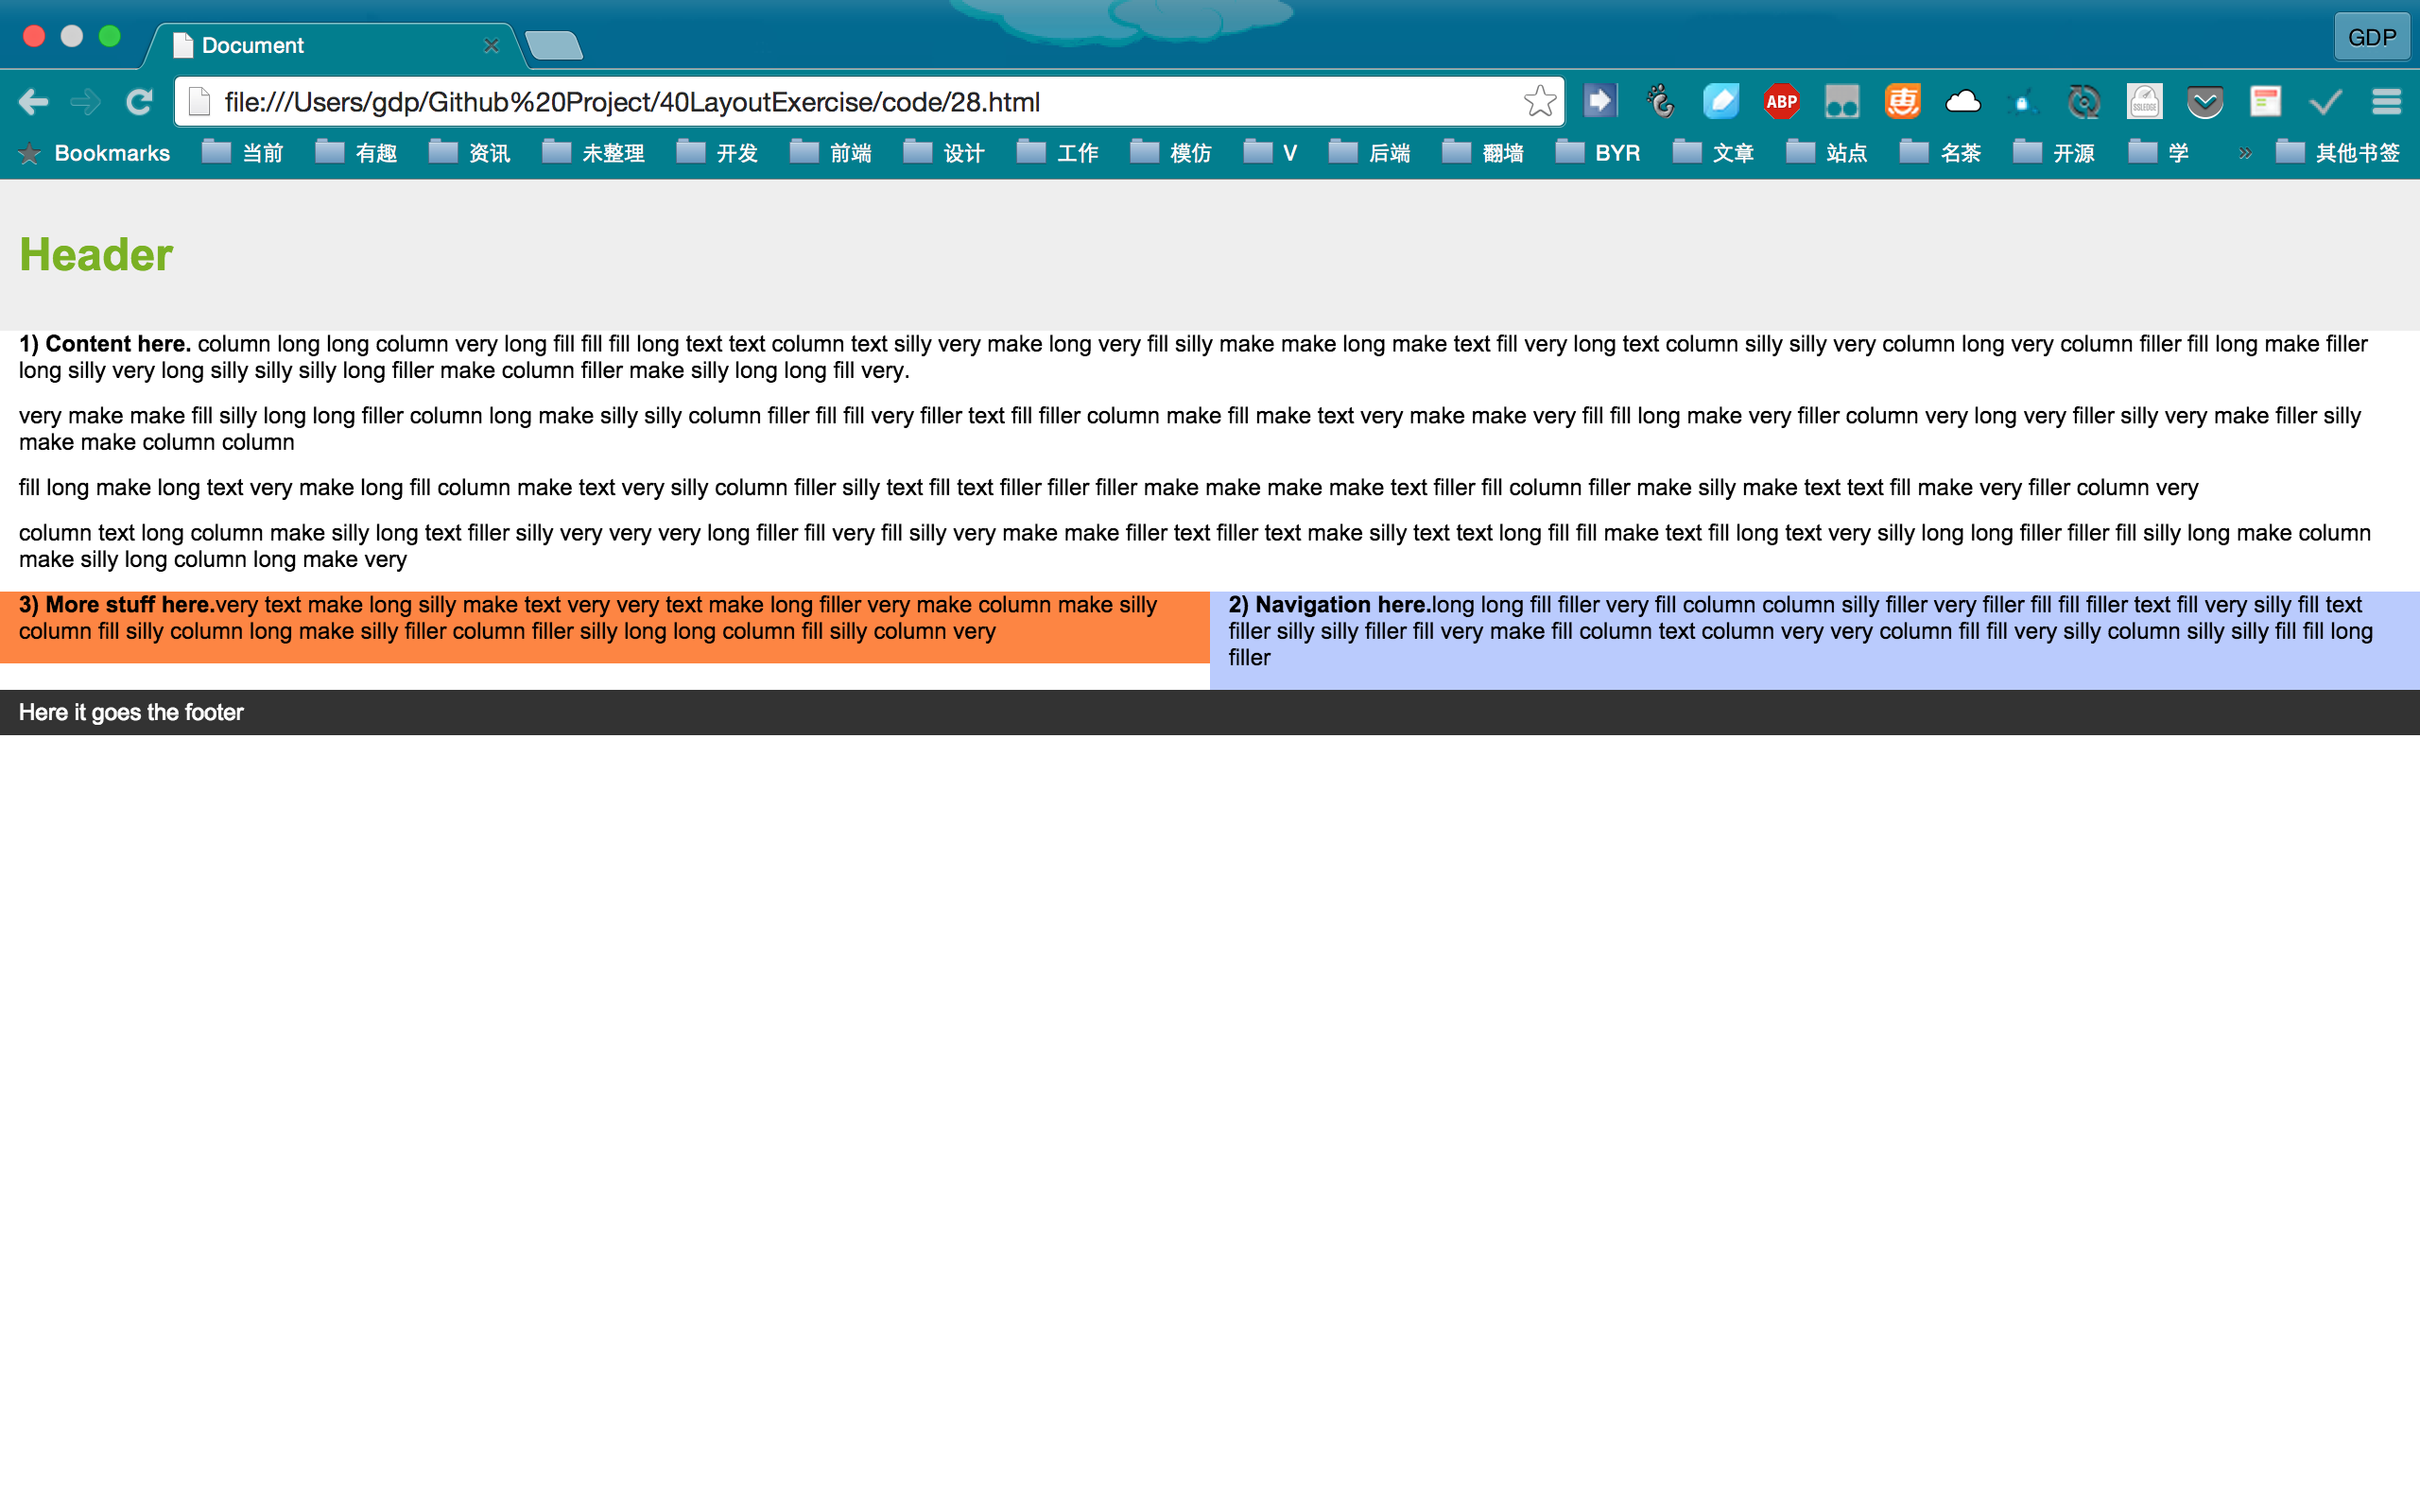
Task: Click the gray checkmark extension icon
Action: point(2325,102)
